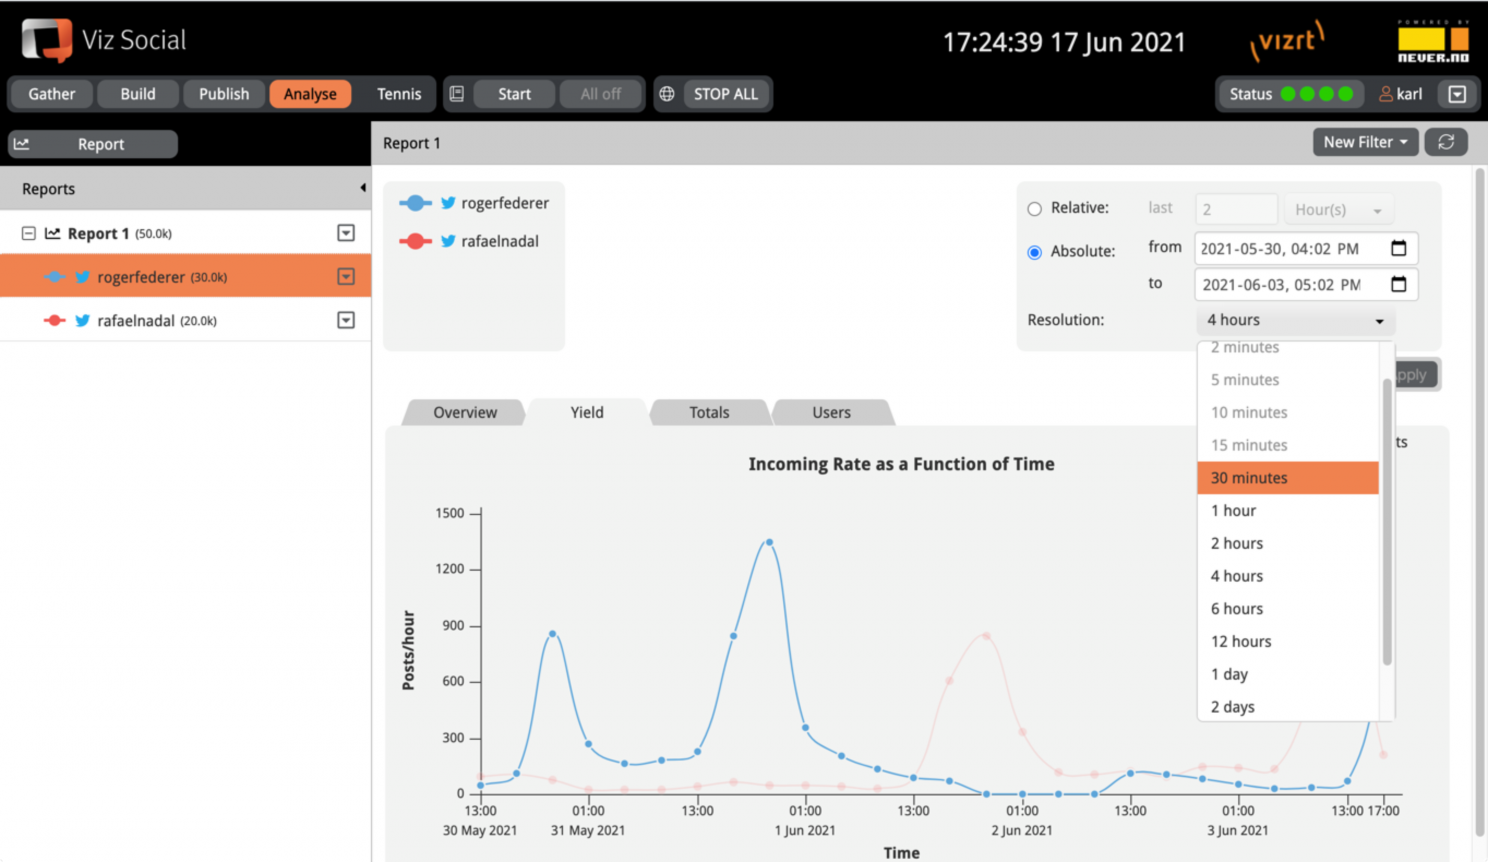This screenshot has width=1488, height=862.
Task: Click the legend Twitter icon next to rafaelnadal
Action: 448,241
